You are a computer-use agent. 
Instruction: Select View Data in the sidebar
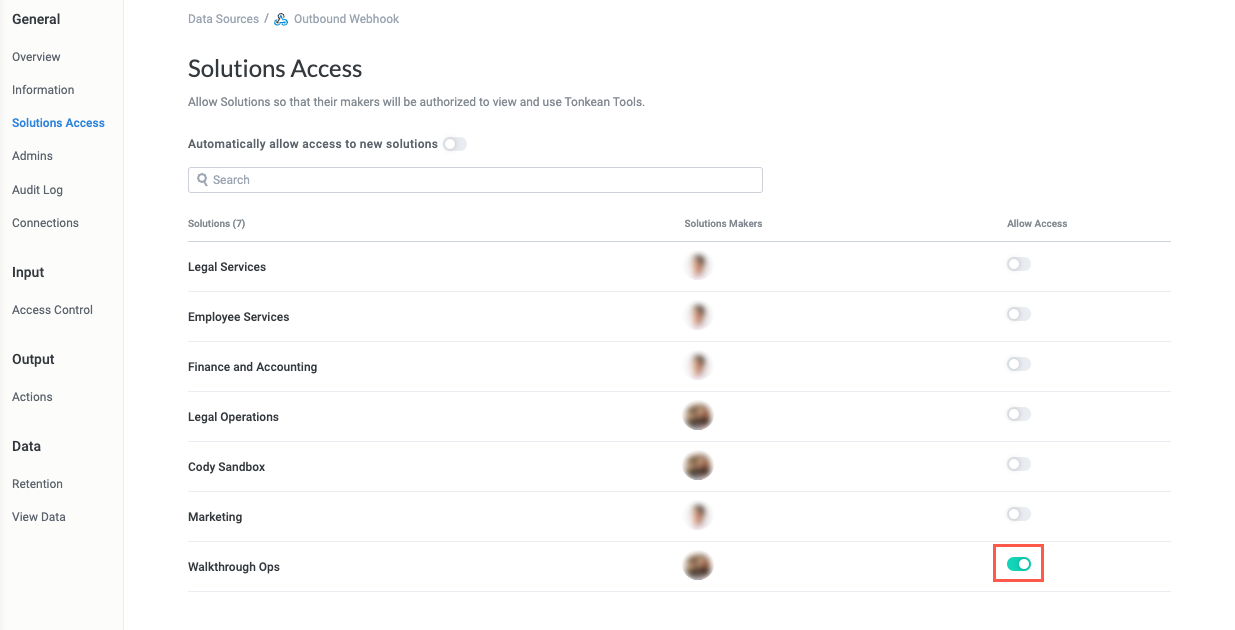point(38,516)
